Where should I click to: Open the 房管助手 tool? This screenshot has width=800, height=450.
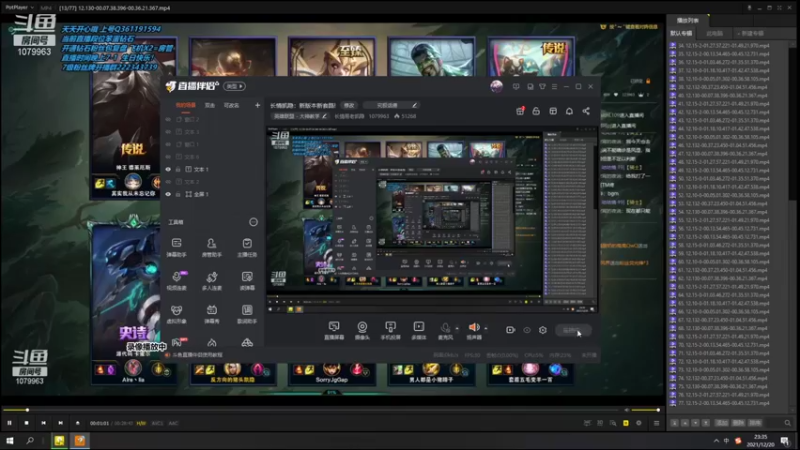click(x=212, y=247)
